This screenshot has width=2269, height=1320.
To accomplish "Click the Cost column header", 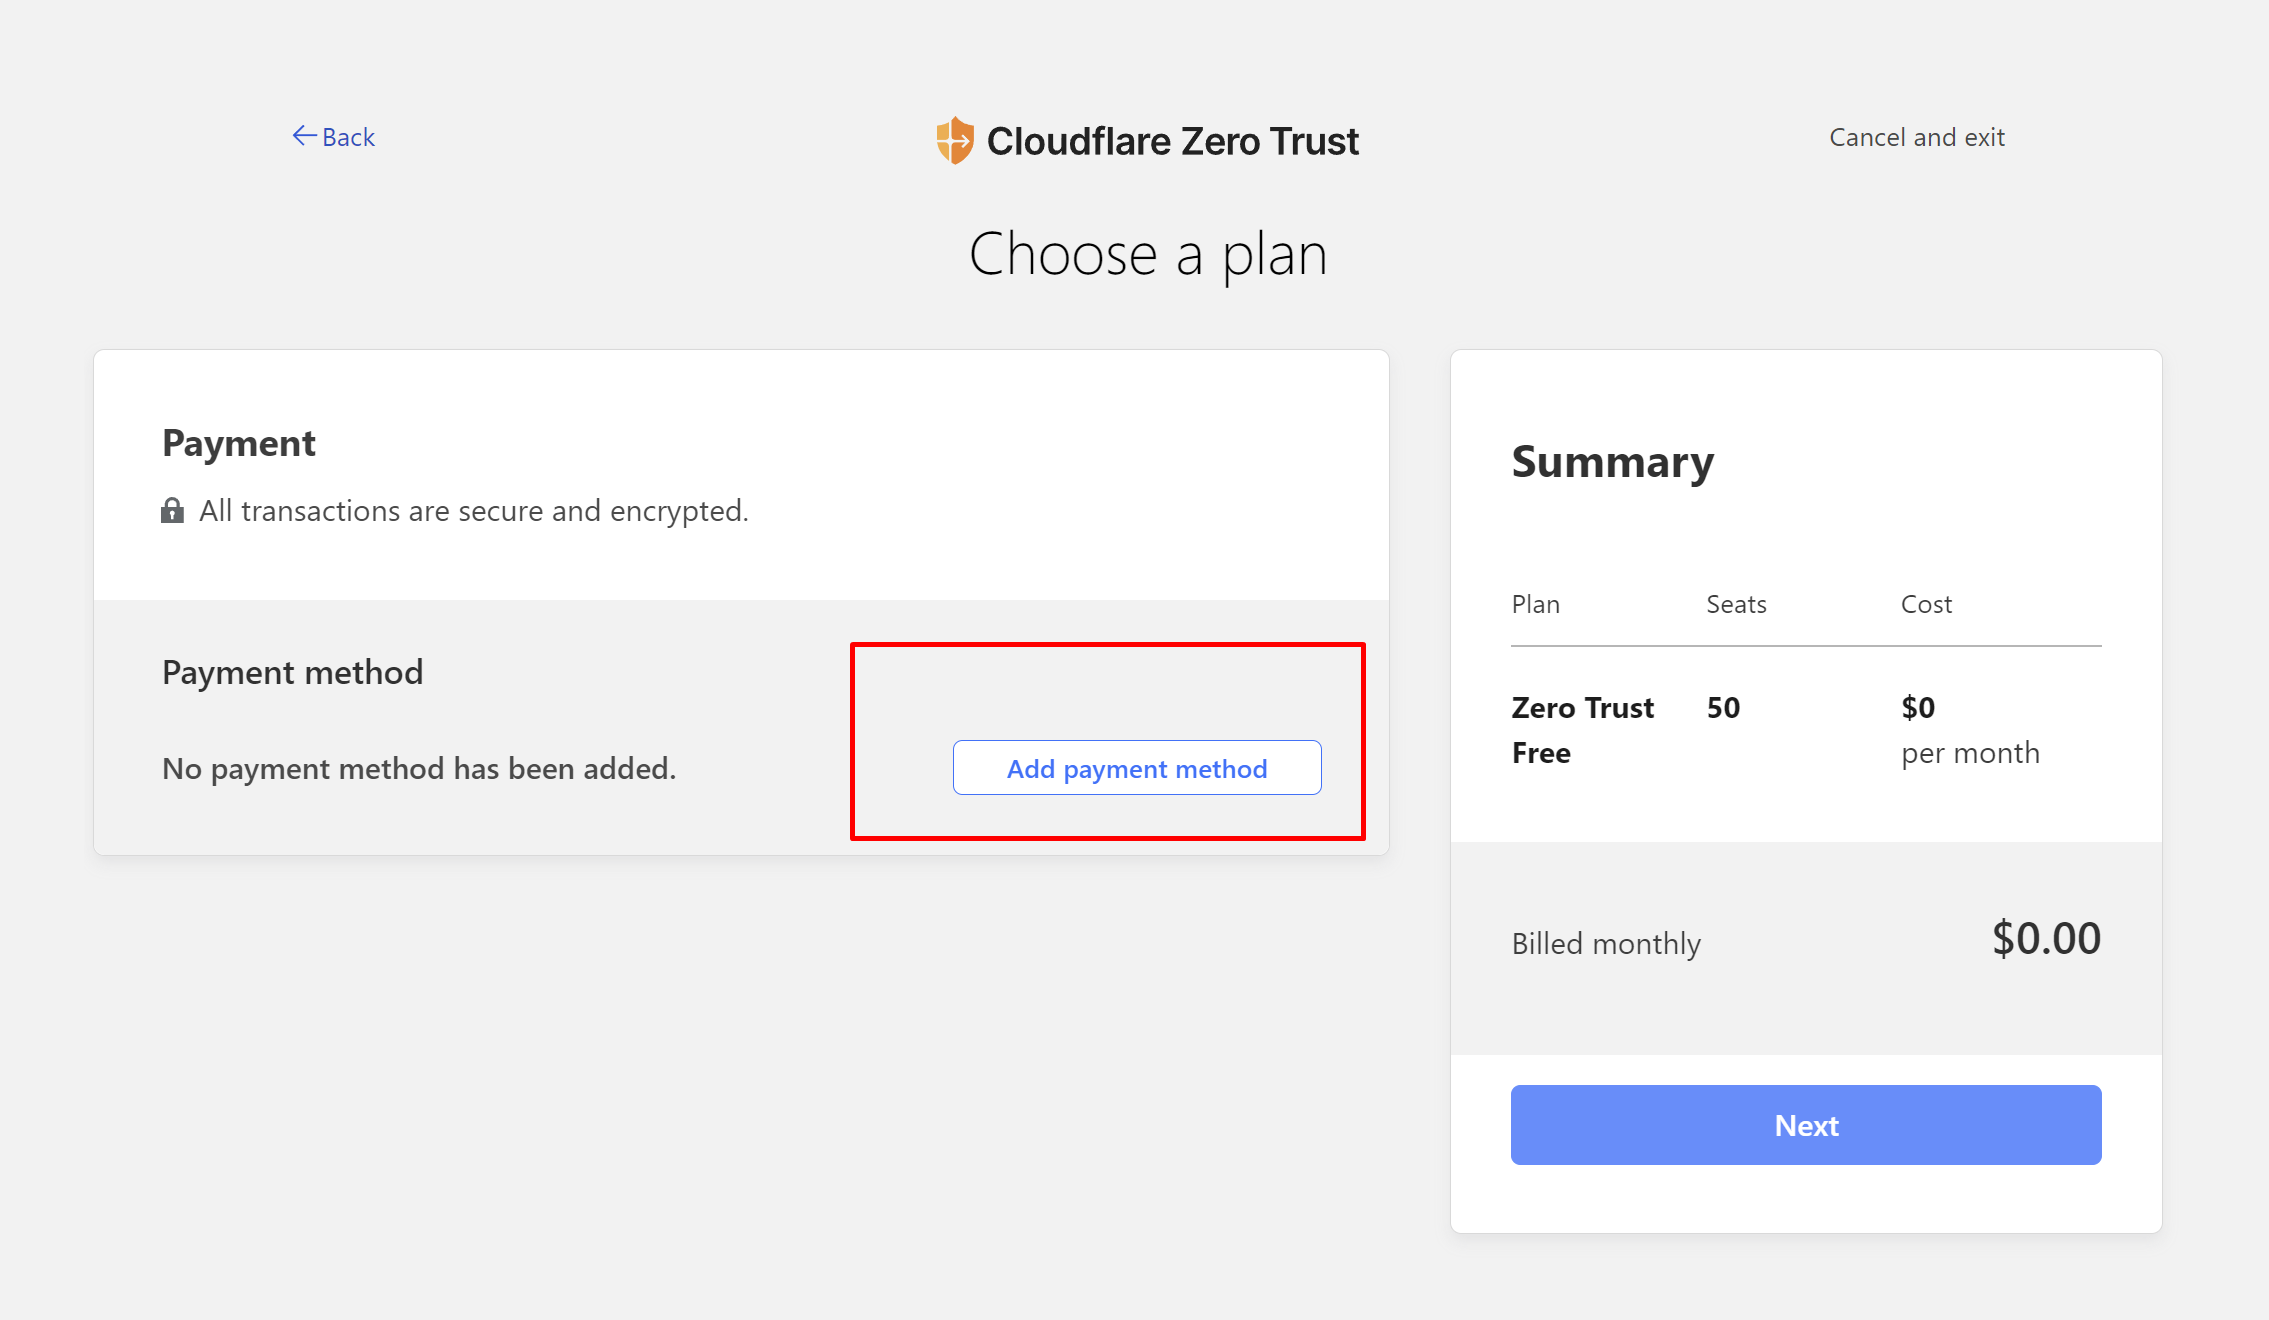I will (1925, 604).
